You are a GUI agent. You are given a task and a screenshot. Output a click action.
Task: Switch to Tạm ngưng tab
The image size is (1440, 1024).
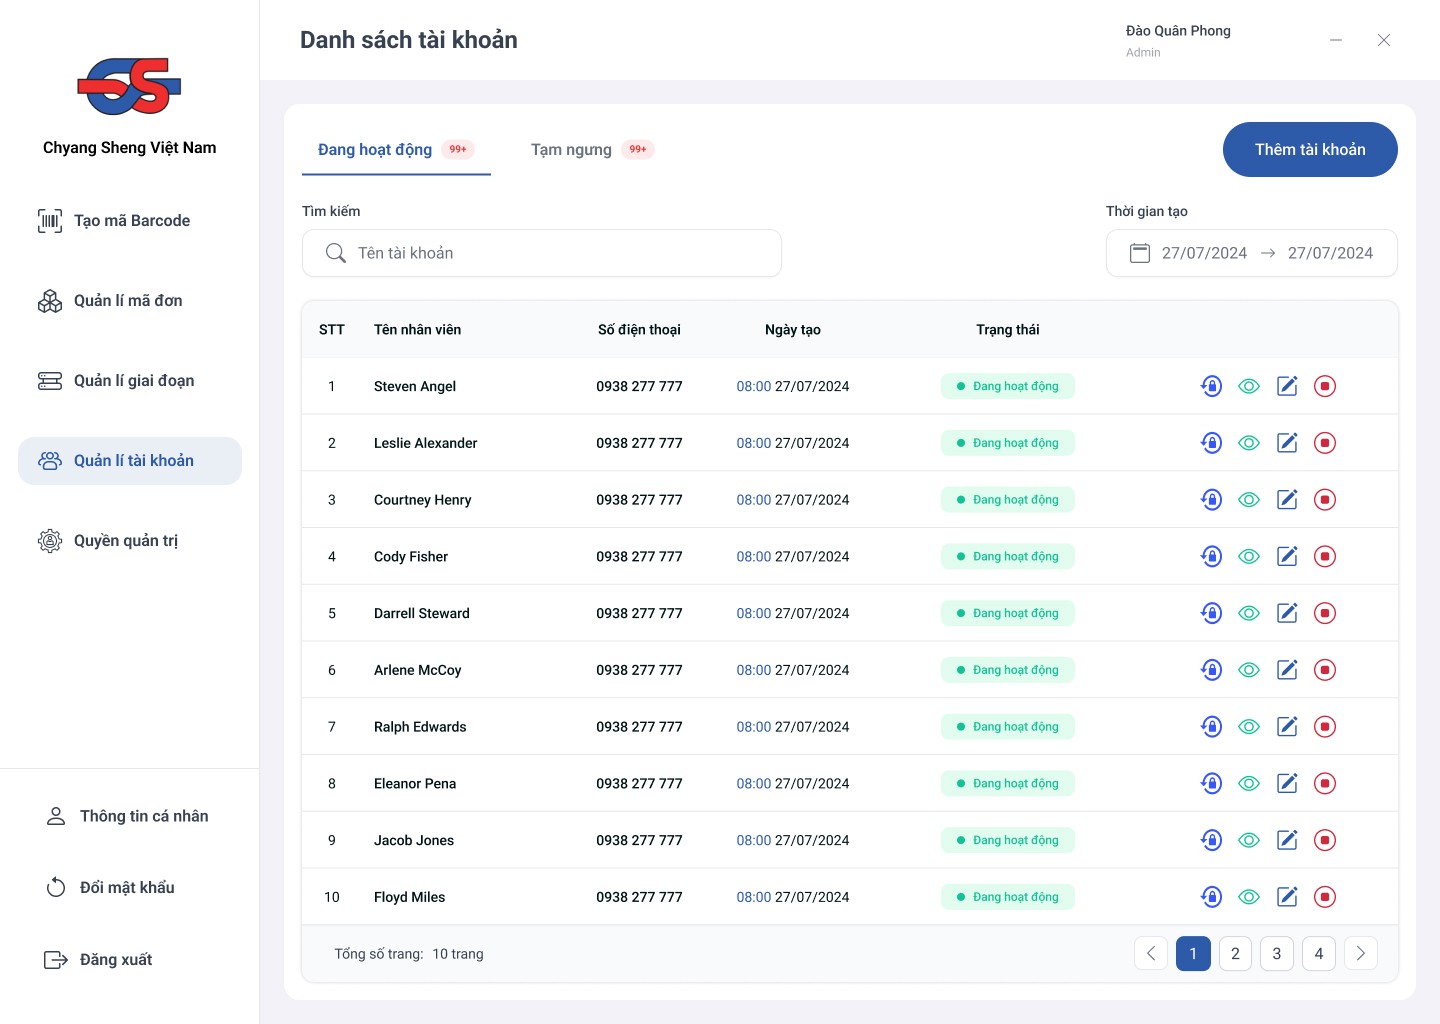pyautogui.click(x=592, y=150)
